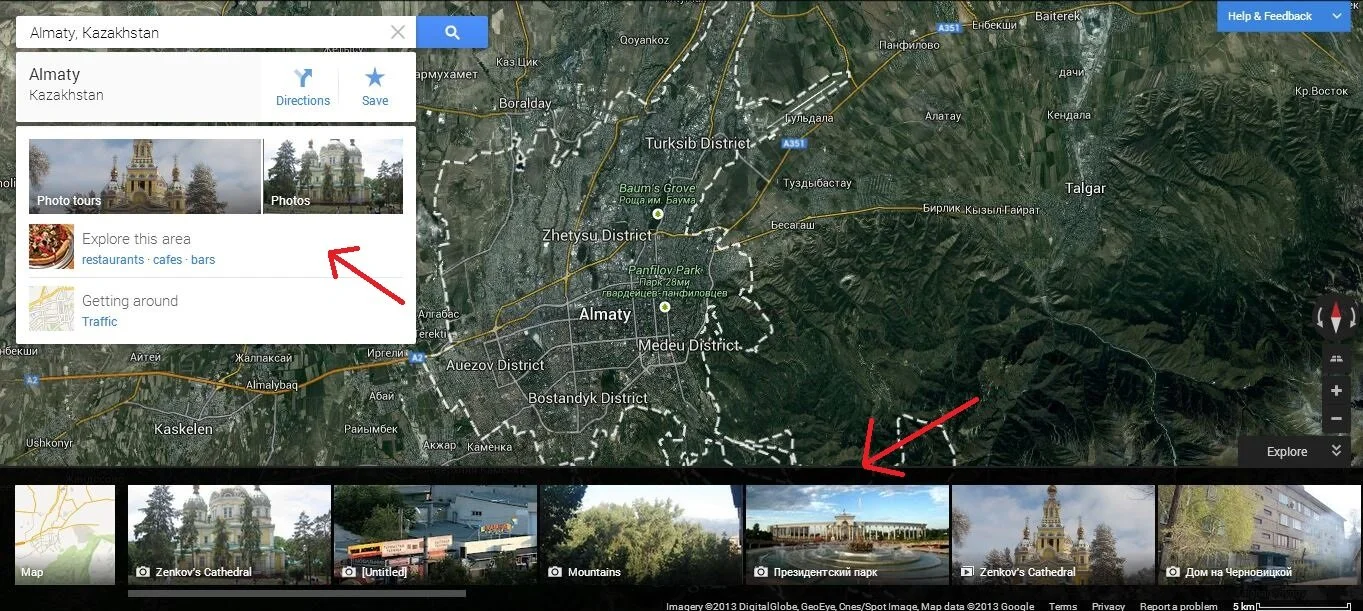Viewport: 1363px width, 611px height.
Task: Expand the Help & Feedback dropdown arrow
Action: 1336,16
